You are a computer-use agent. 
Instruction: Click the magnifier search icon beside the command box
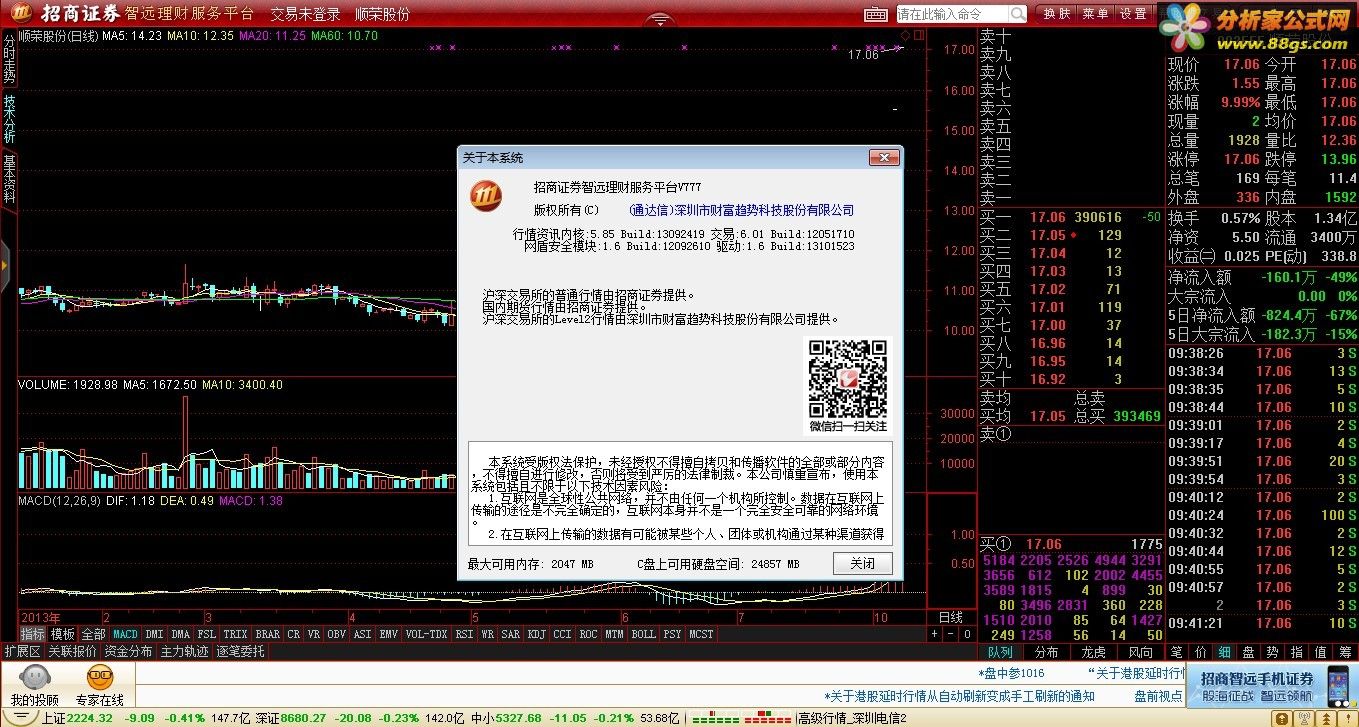pyautogui.click(x=1017, y=14)
